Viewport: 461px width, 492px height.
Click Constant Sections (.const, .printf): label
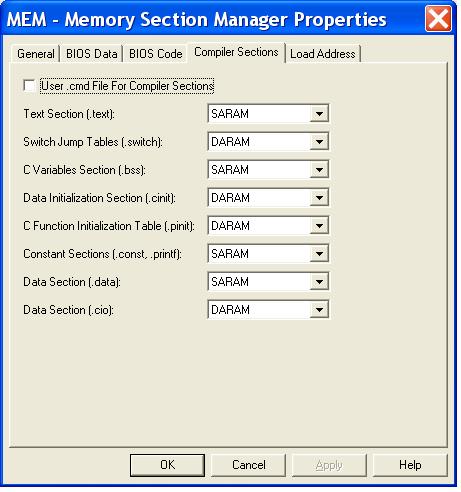[x=102, y=254]
